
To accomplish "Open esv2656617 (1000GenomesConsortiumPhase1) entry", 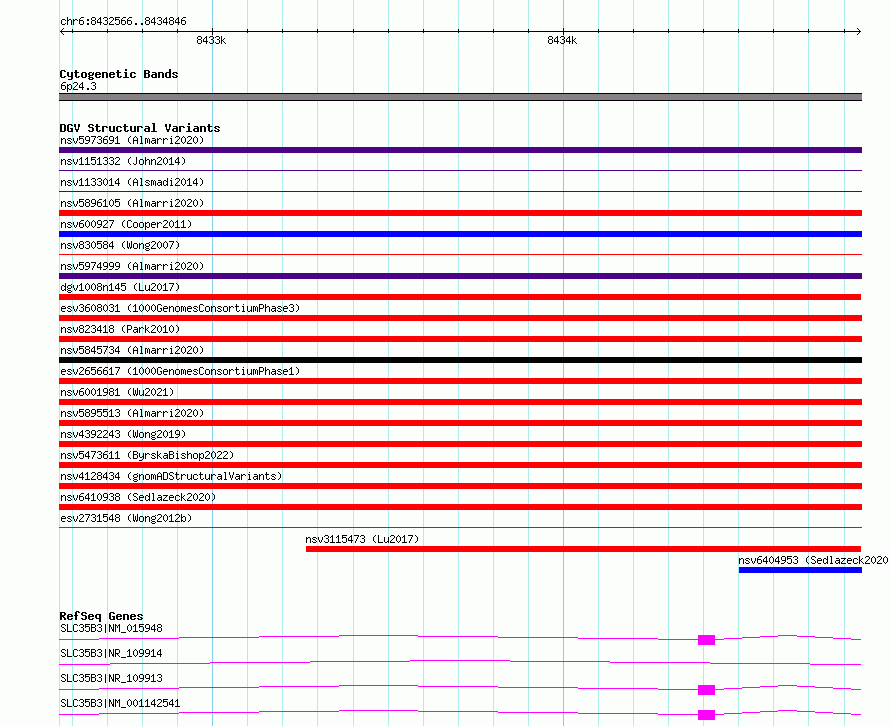I will 180,371.
